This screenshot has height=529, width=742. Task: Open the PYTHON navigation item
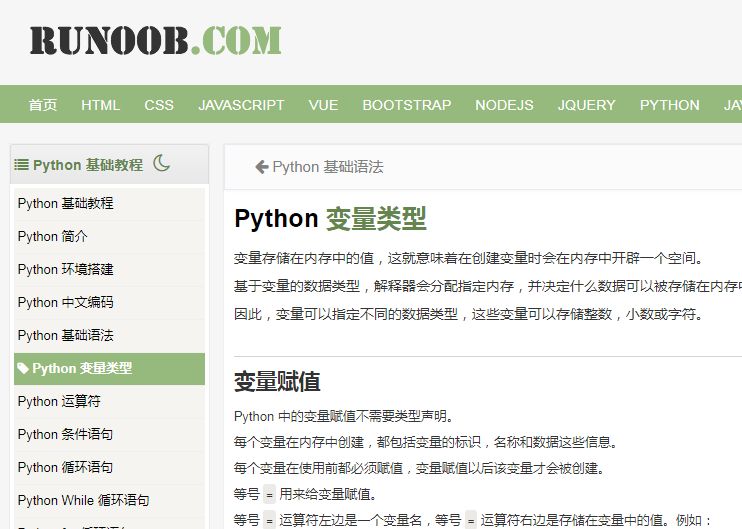pyautogui.click(x=670, y=105)
